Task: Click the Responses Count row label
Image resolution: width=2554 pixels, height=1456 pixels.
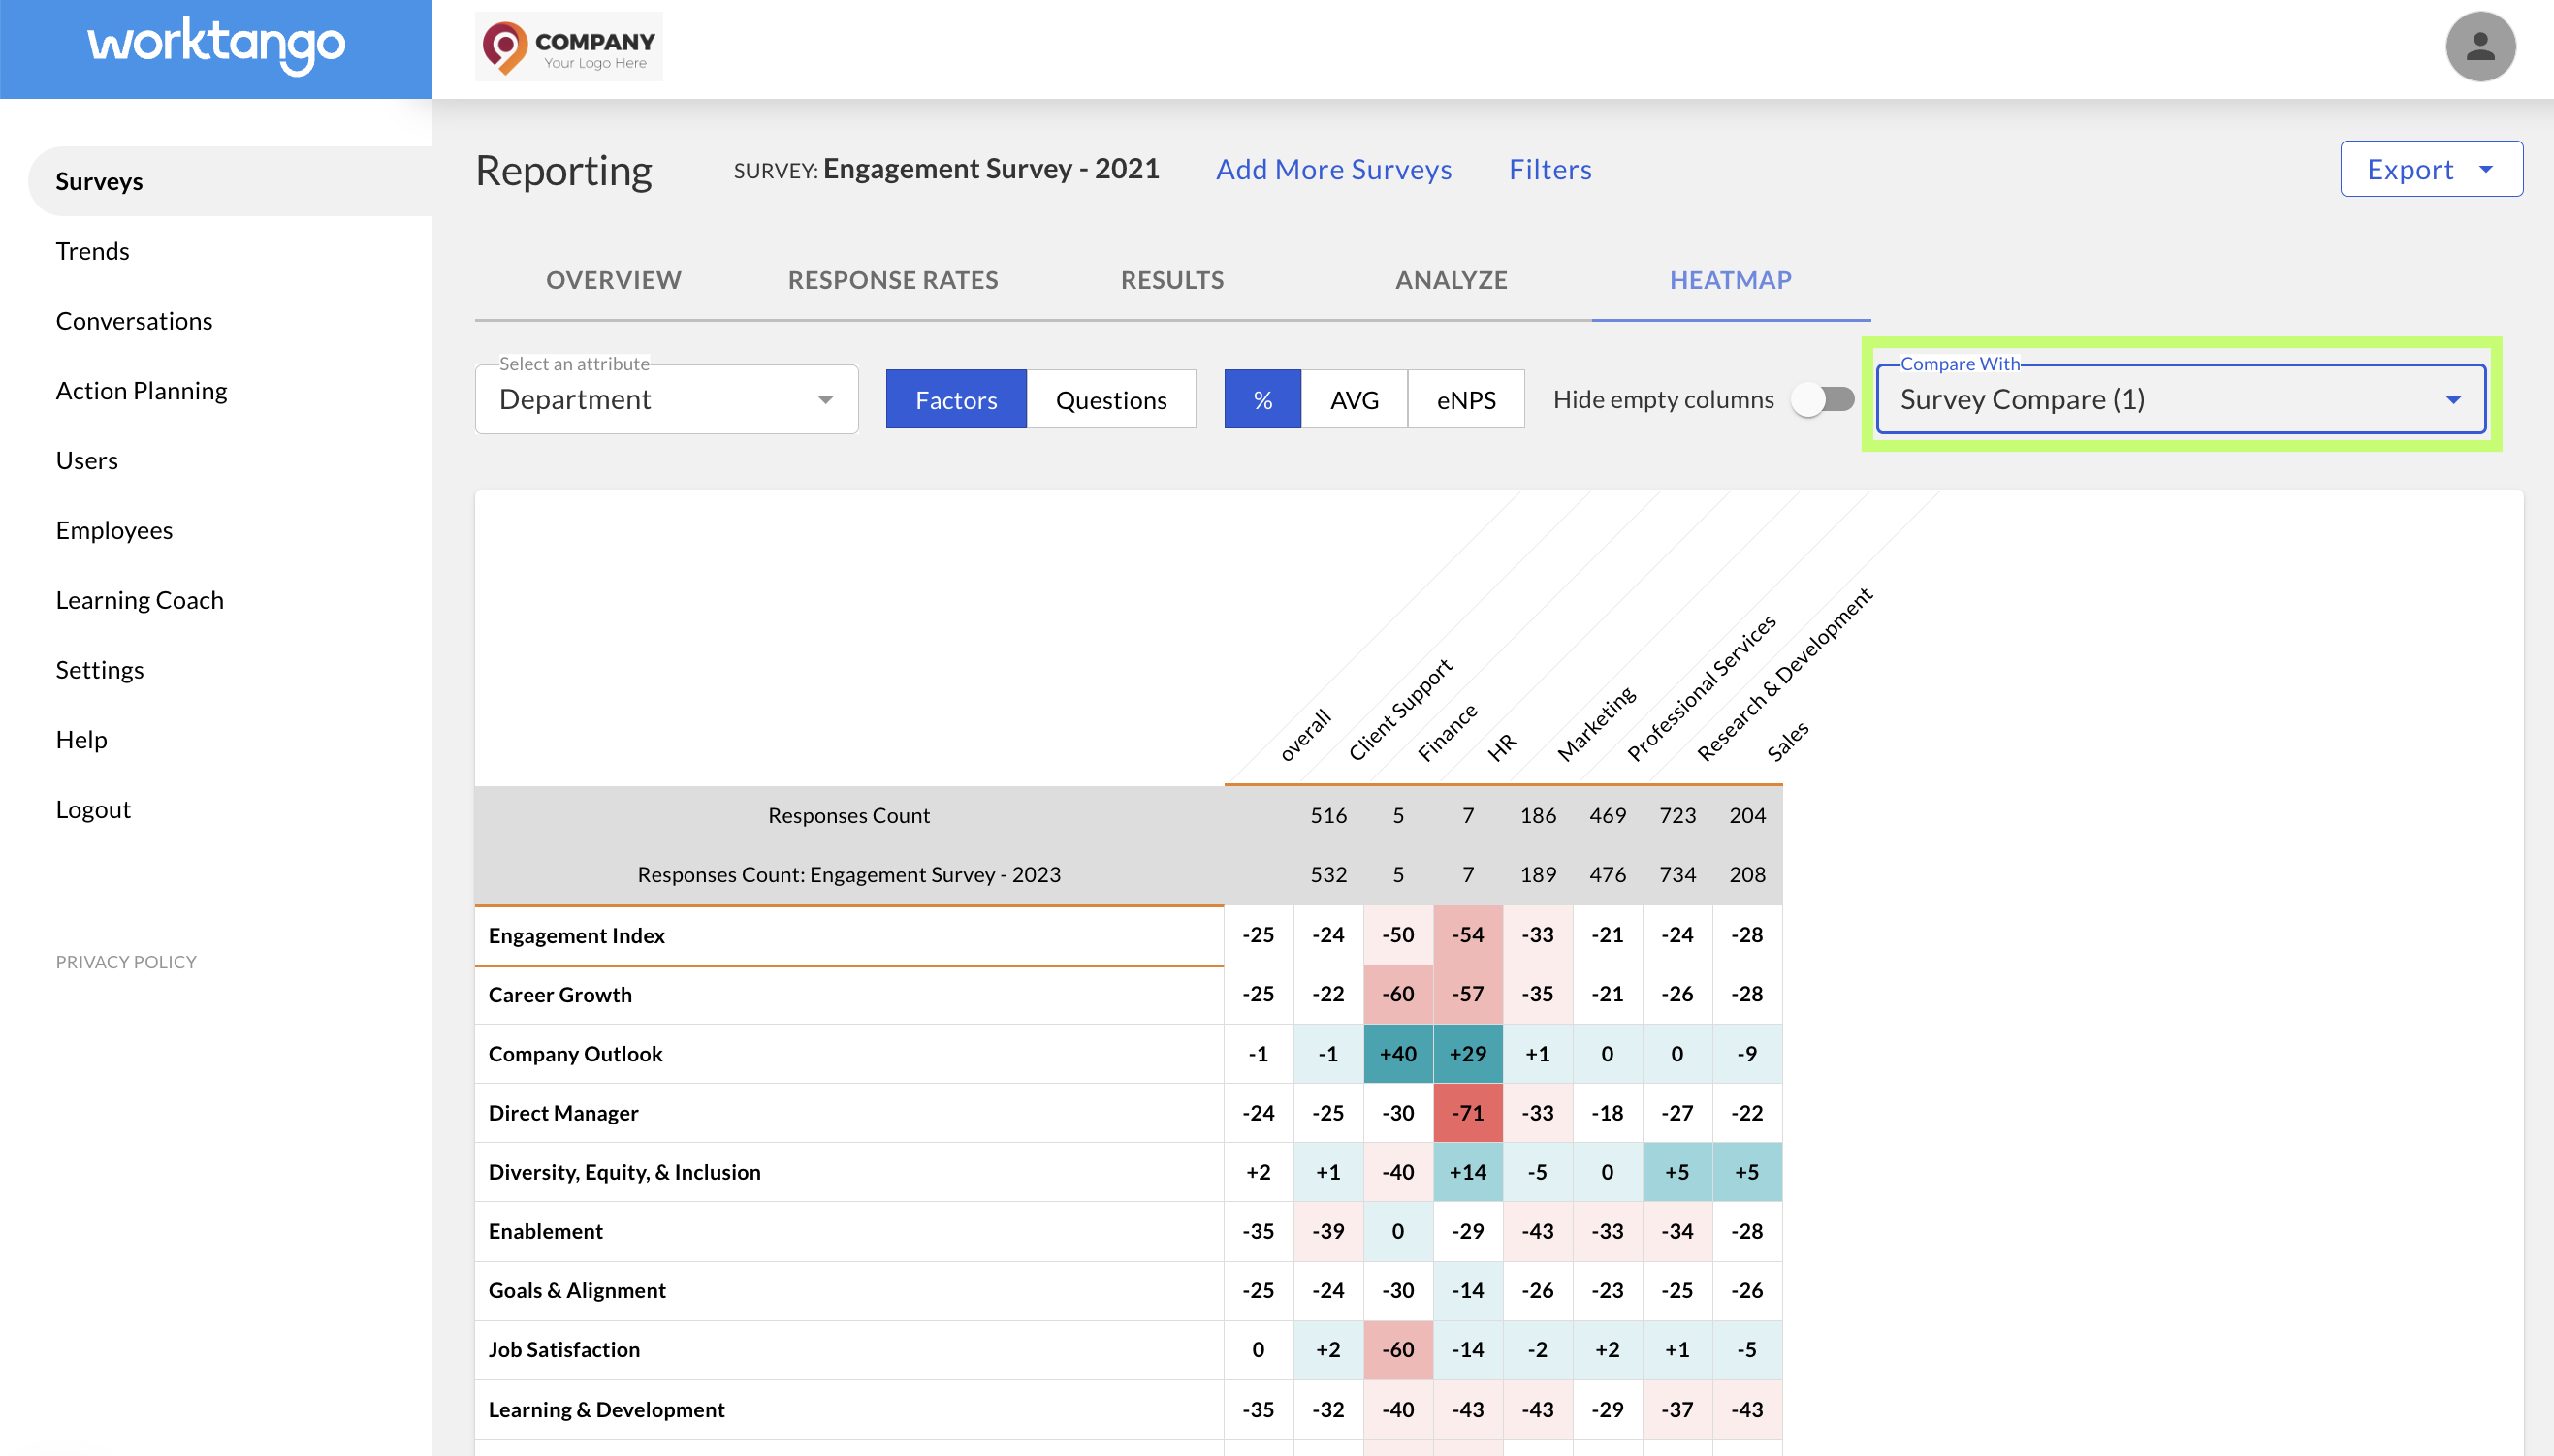Action: tap(849, 816)
